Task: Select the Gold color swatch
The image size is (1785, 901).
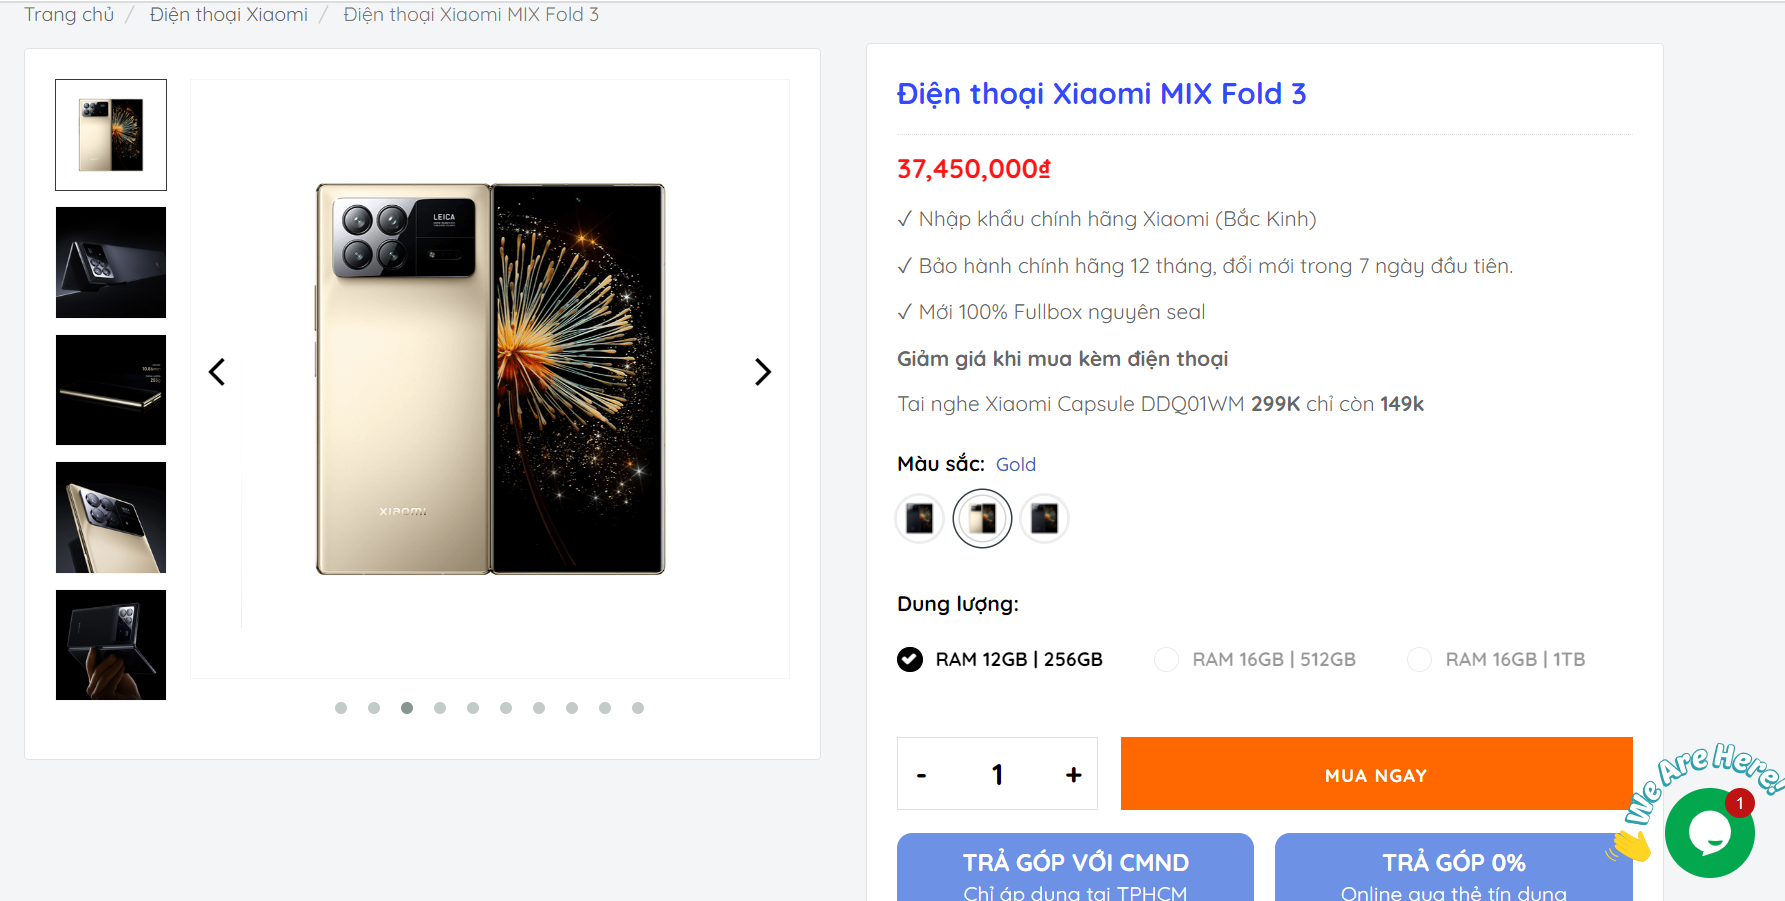Action: 982,518
